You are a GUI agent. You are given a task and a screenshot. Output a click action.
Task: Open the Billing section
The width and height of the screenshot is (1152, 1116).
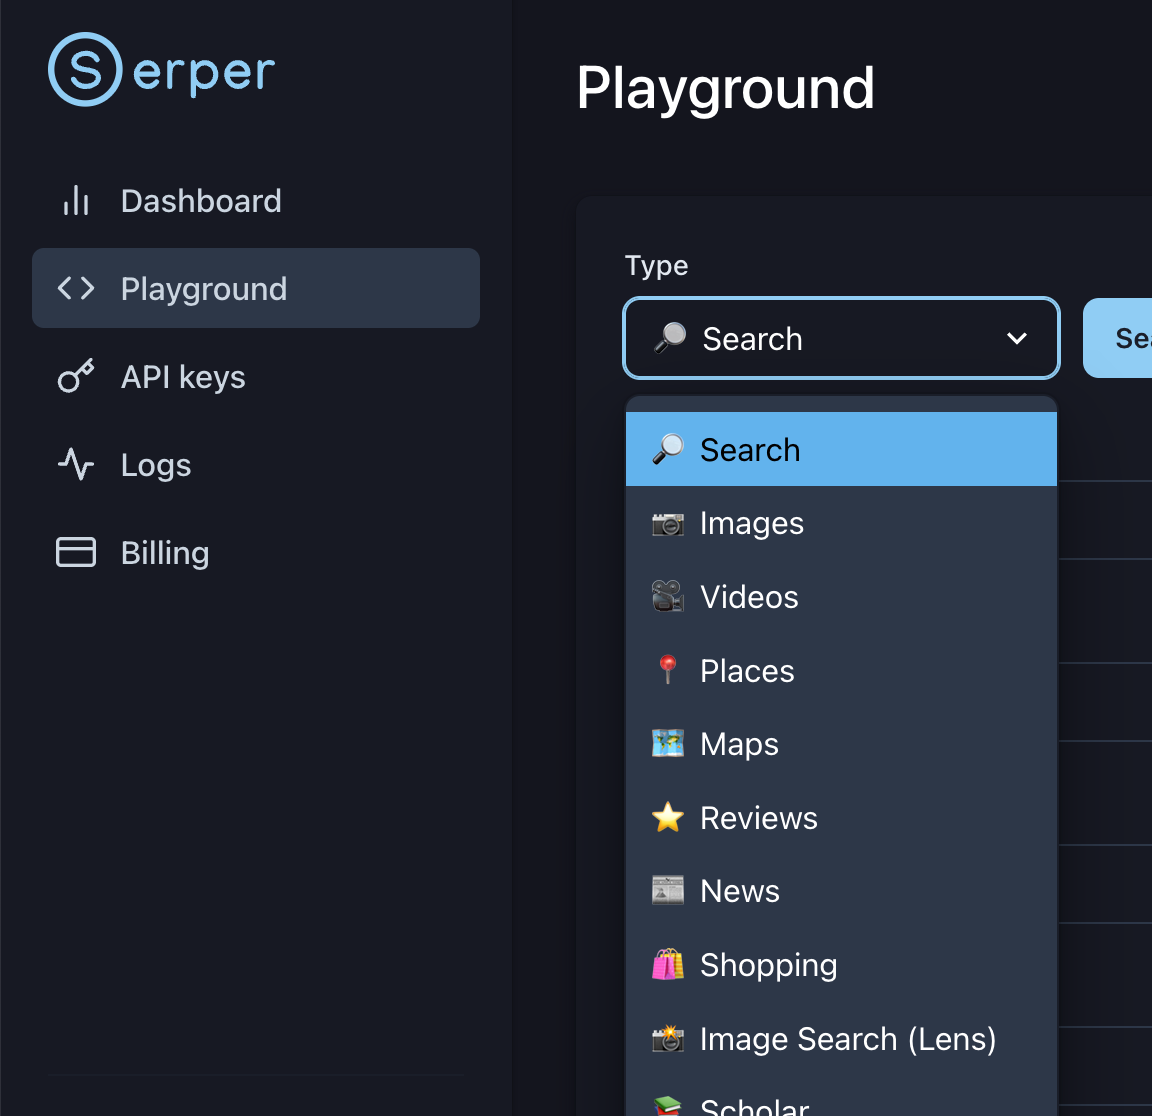[256, 552]
